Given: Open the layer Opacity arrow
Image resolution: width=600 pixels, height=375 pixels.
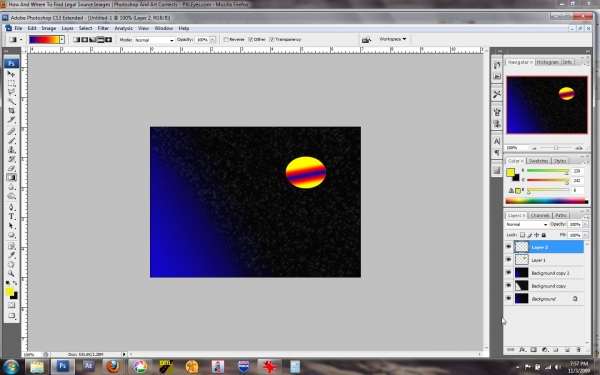Looking at the screenshot, I should pyautogui.click(x=585, y=224).
